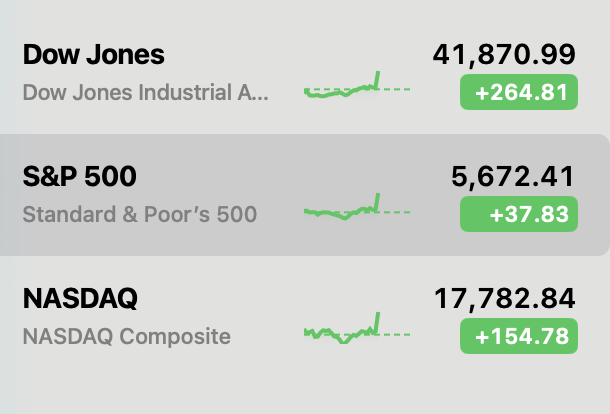
Task: Select the Dow Jones ticker name
Action: click(93, 55)
